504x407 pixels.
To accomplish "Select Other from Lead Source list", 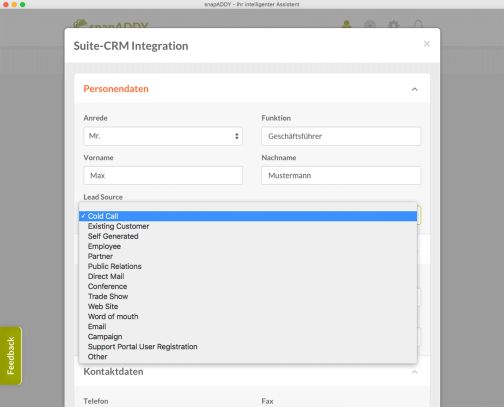I will pos(248,357).
